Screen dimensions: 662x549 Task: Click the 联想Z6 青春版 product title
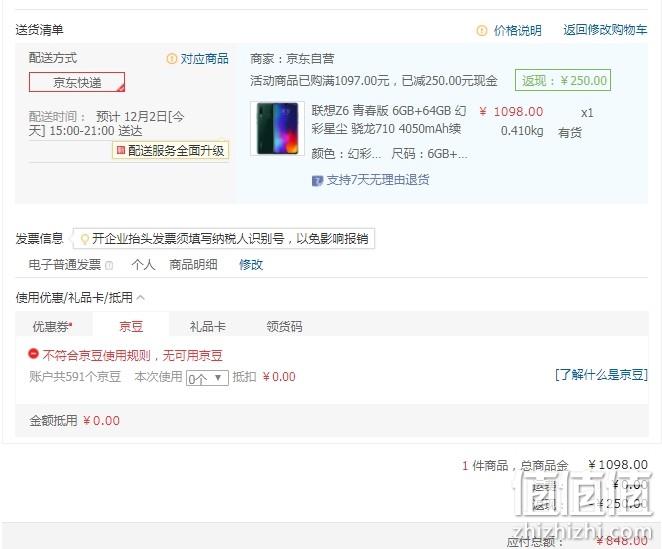389,120
